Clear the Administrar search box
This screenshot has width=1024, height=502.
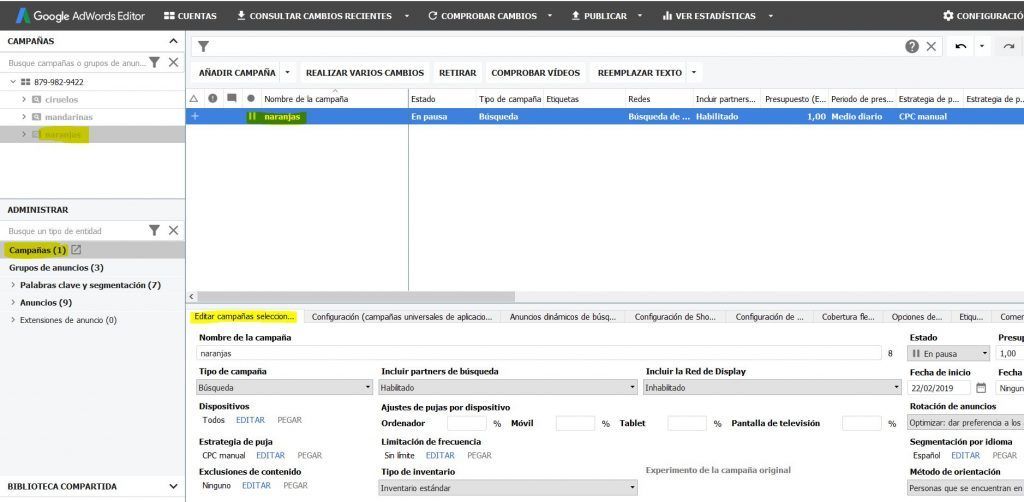click(x=173, y=230)
